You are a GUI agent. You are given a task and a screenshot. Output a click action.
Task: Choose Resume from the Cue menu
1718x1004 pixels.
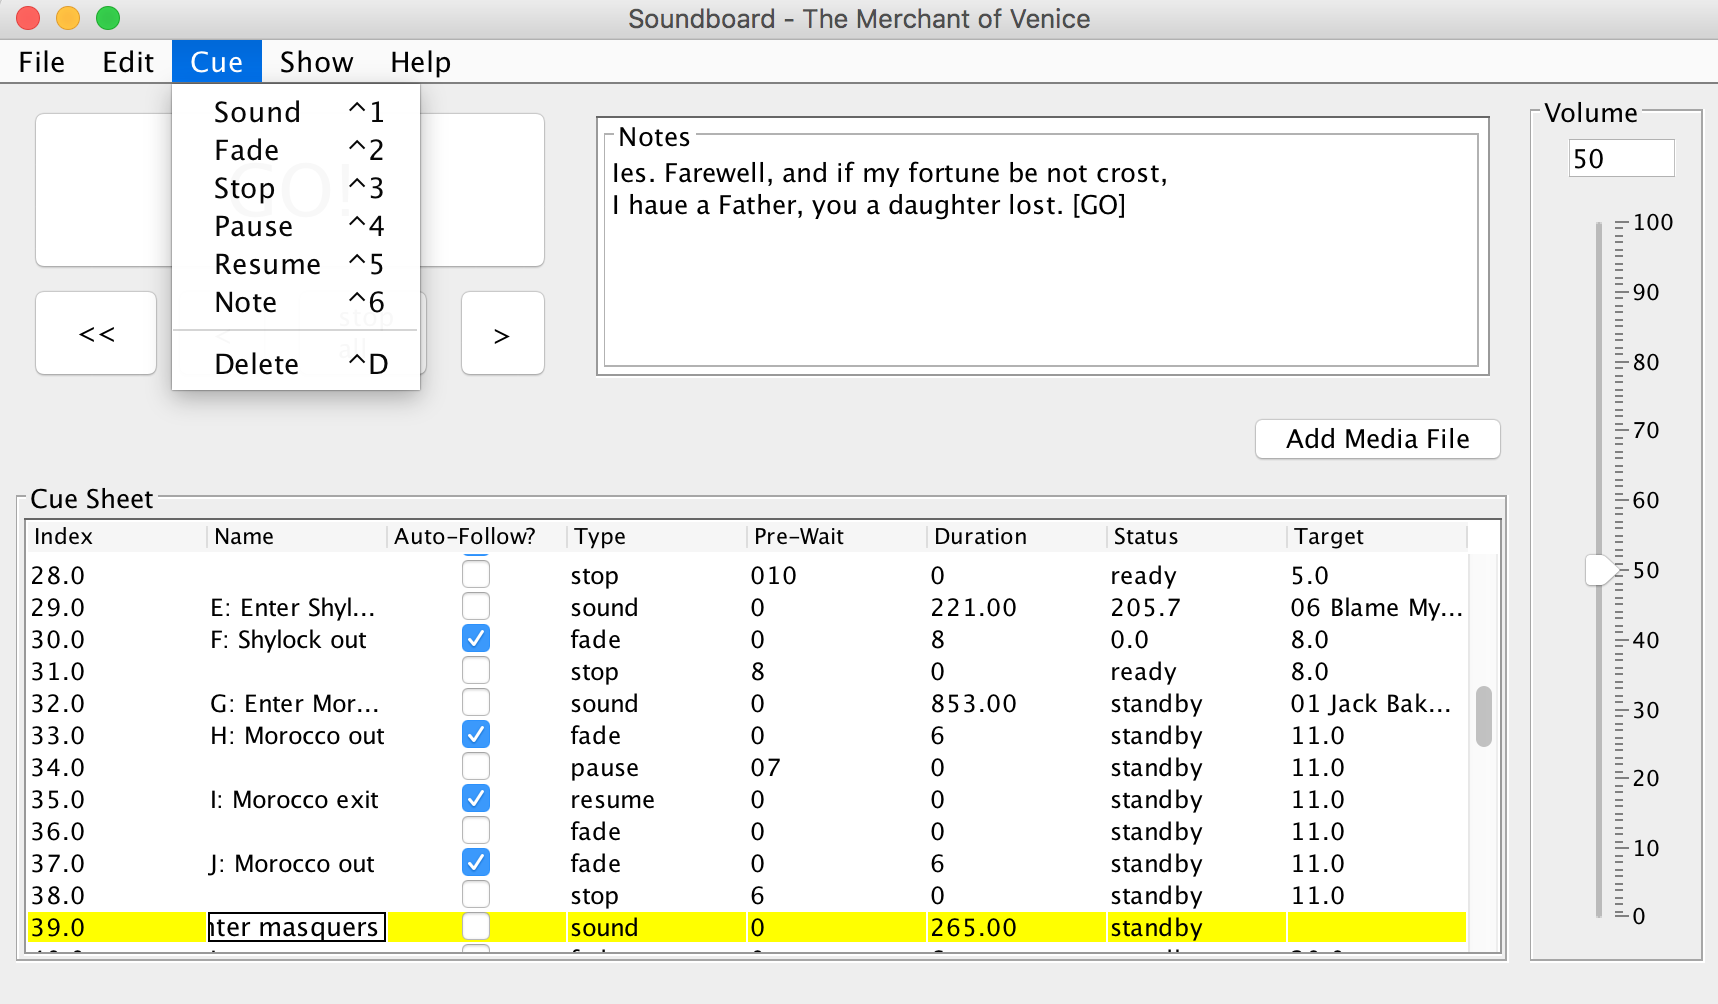tap(296, 264)
